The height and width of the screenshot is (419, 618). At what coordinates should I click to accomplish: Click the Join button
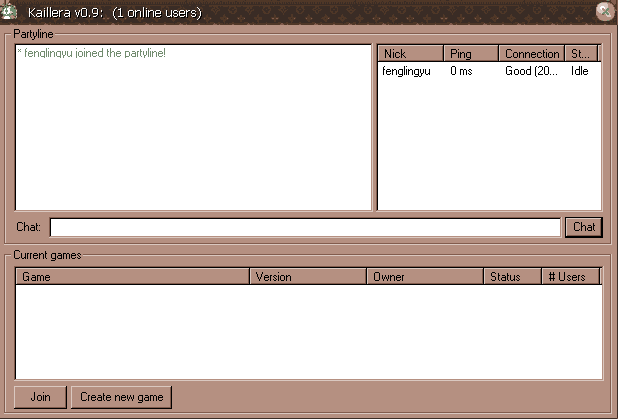(x=40, y=397)
